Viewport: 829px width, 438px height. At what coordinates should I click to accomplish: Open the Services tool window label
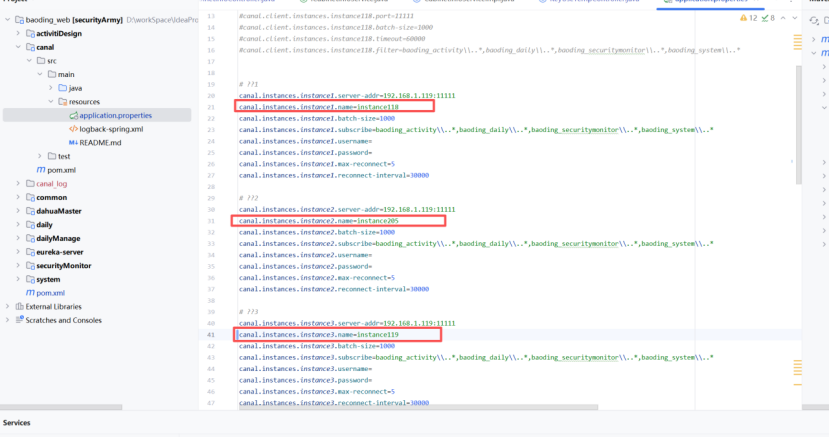tap(17, 423)
